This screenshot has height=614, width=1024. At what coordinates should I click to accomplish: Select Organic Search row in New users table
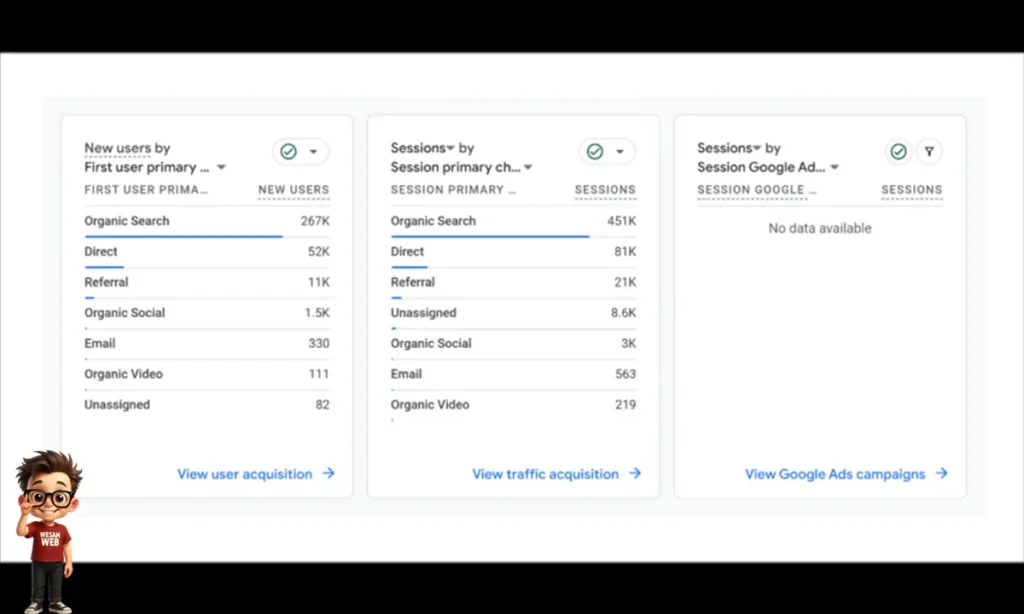tap(127, 221)
